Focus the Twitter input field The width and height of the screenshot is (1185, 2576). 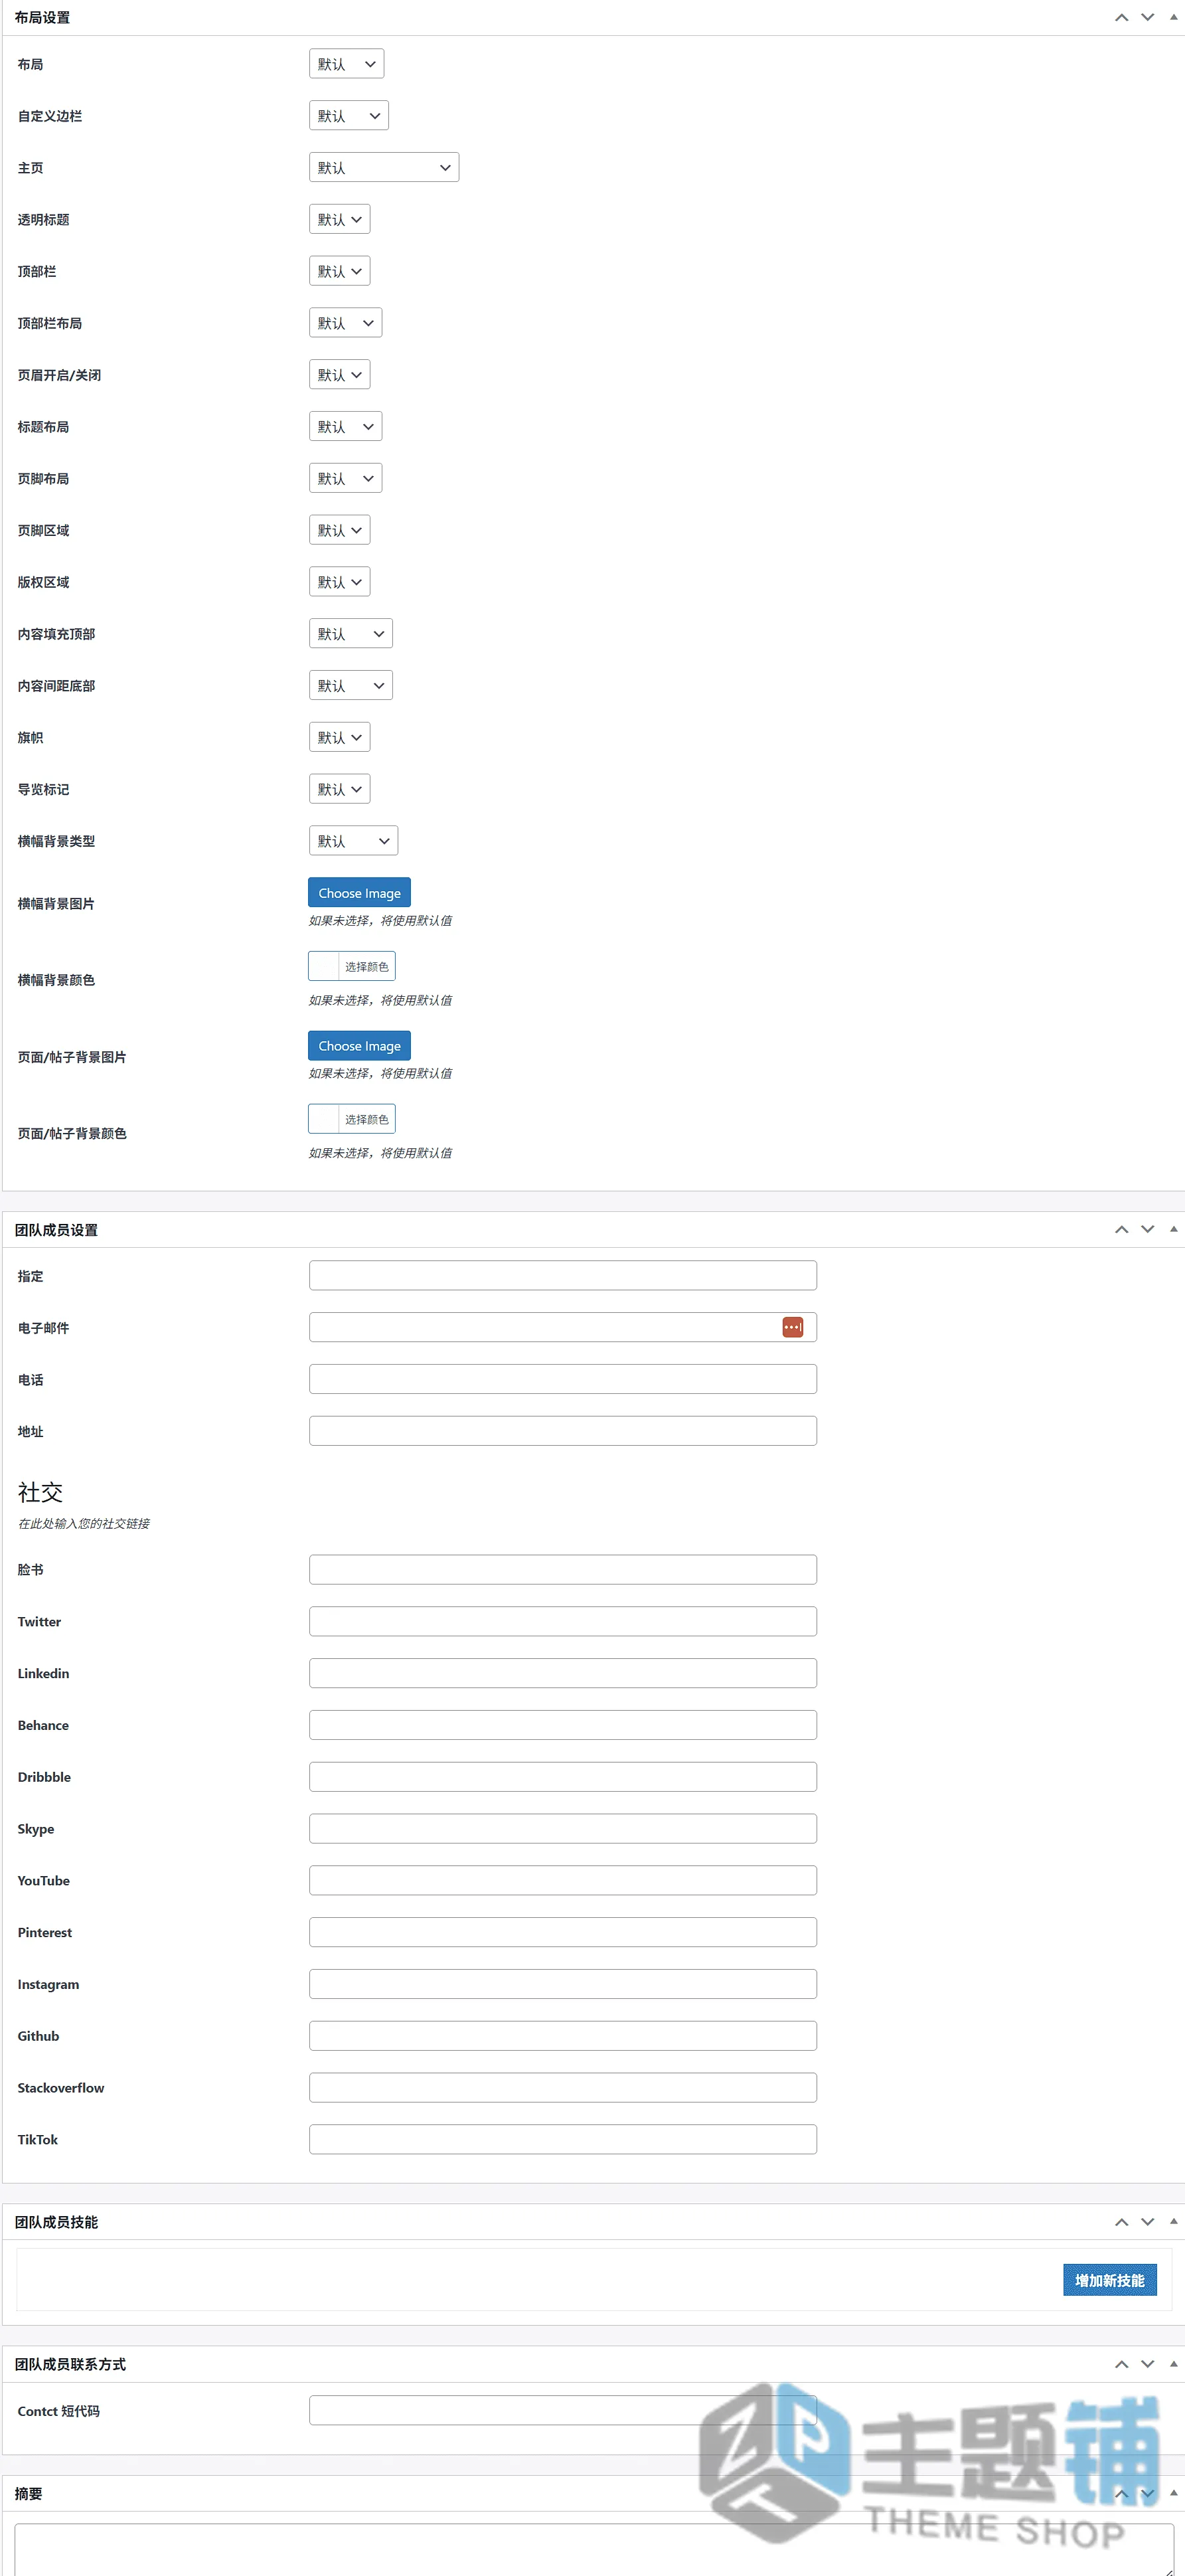pos(563,1621)
